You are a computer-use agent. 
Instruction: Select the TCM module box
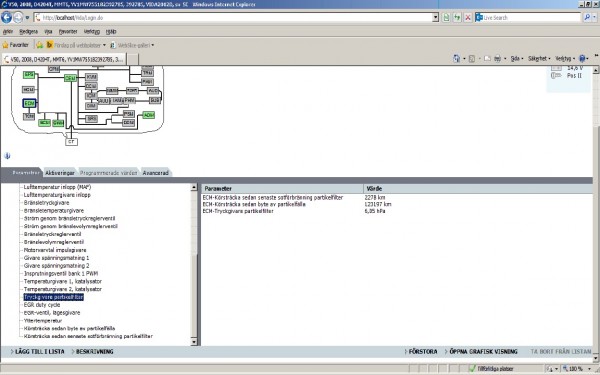[29, 116]
